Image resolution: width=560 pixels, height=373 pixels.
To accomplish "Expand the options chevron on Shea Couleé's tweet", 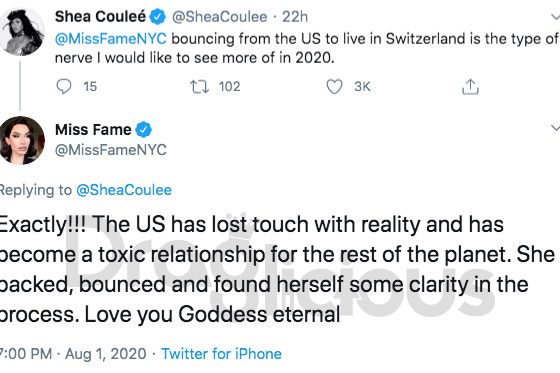I will coord(555,16).
